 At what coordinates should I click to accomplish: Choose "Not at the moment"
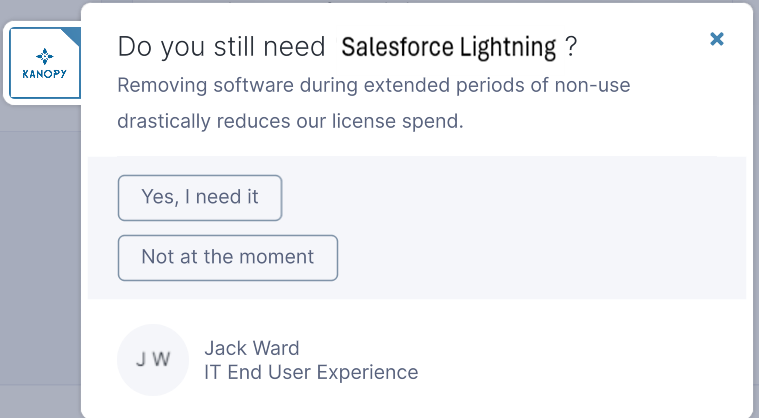coord(228,257)
